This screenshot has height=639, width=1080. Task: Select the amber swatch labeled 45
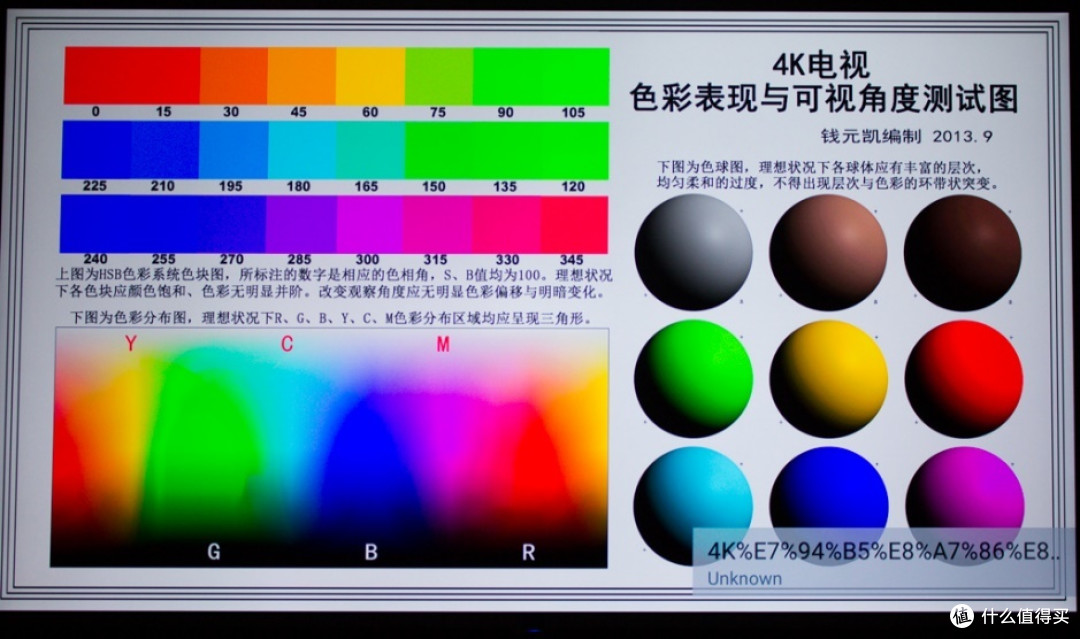302,76
